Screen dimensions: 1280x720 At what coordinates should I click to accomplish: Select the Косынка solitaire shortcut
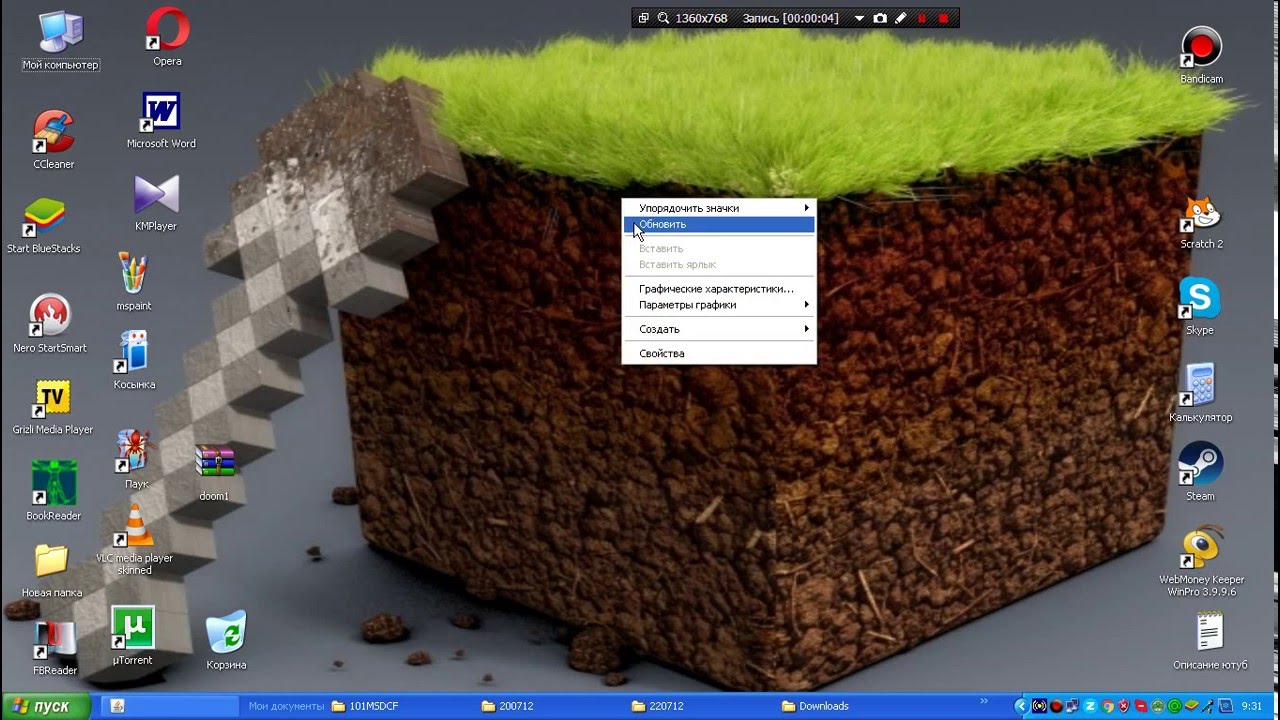(x=134, y=361)
